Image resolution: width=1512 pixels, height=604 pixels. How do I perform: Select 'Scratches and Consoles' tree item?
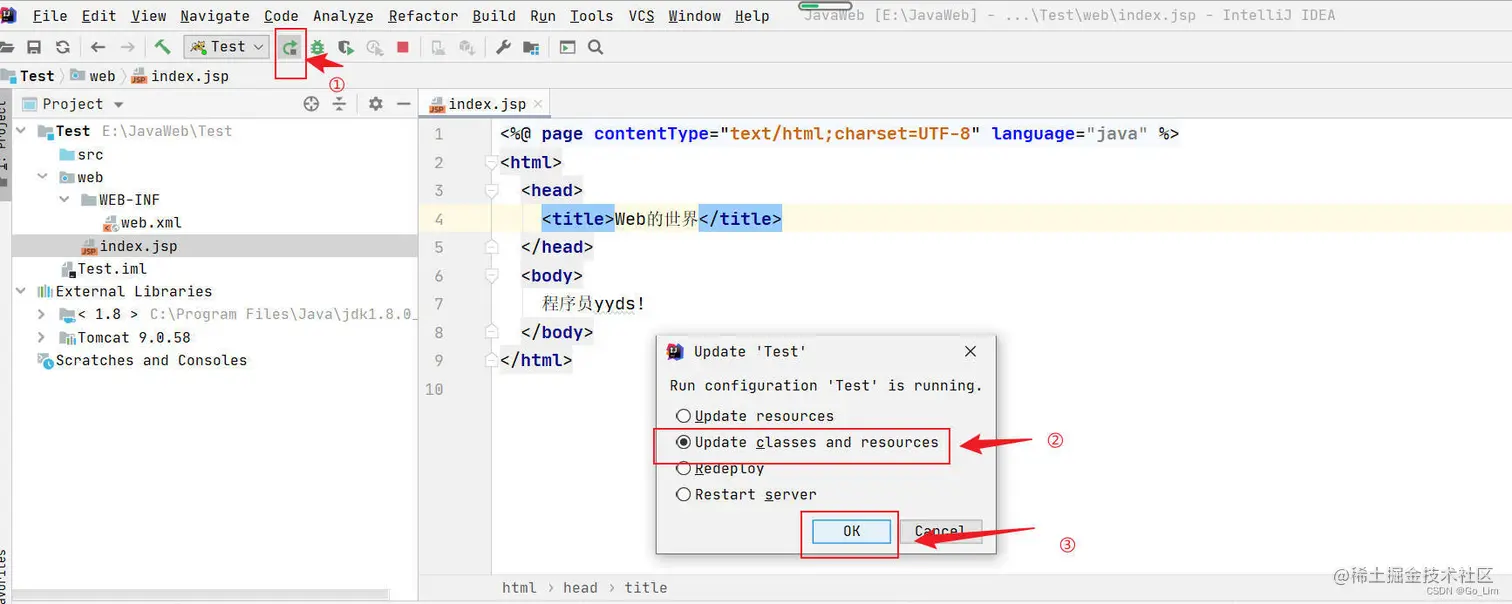tap(151, 360)
